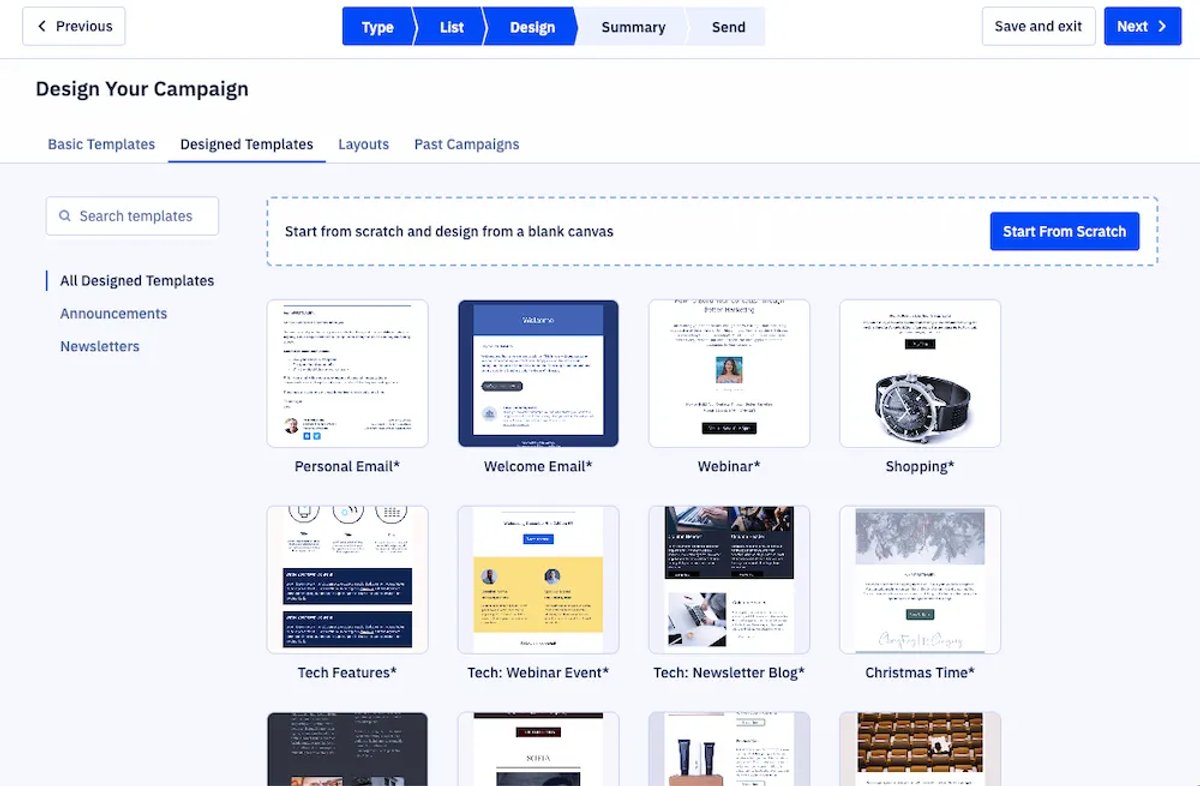The image size is (1200, 786).
Task: Go to the Summary step
Action: (633, 27)
